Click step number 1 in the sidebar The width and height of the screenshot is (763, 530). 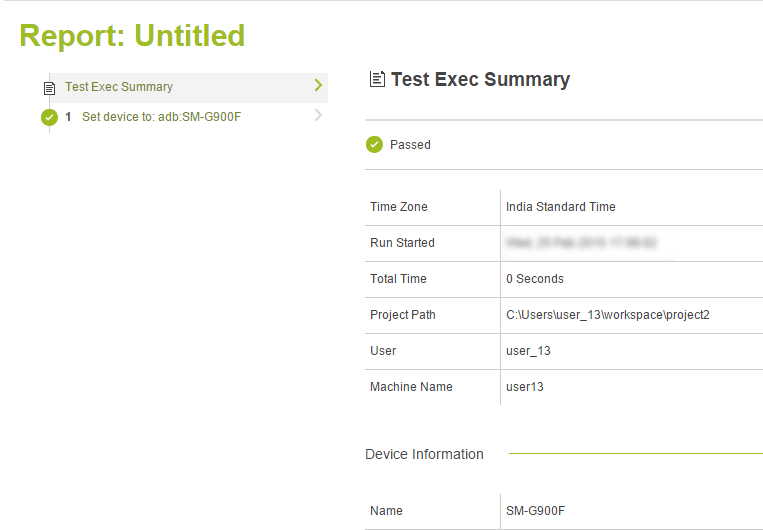(68, 117)
